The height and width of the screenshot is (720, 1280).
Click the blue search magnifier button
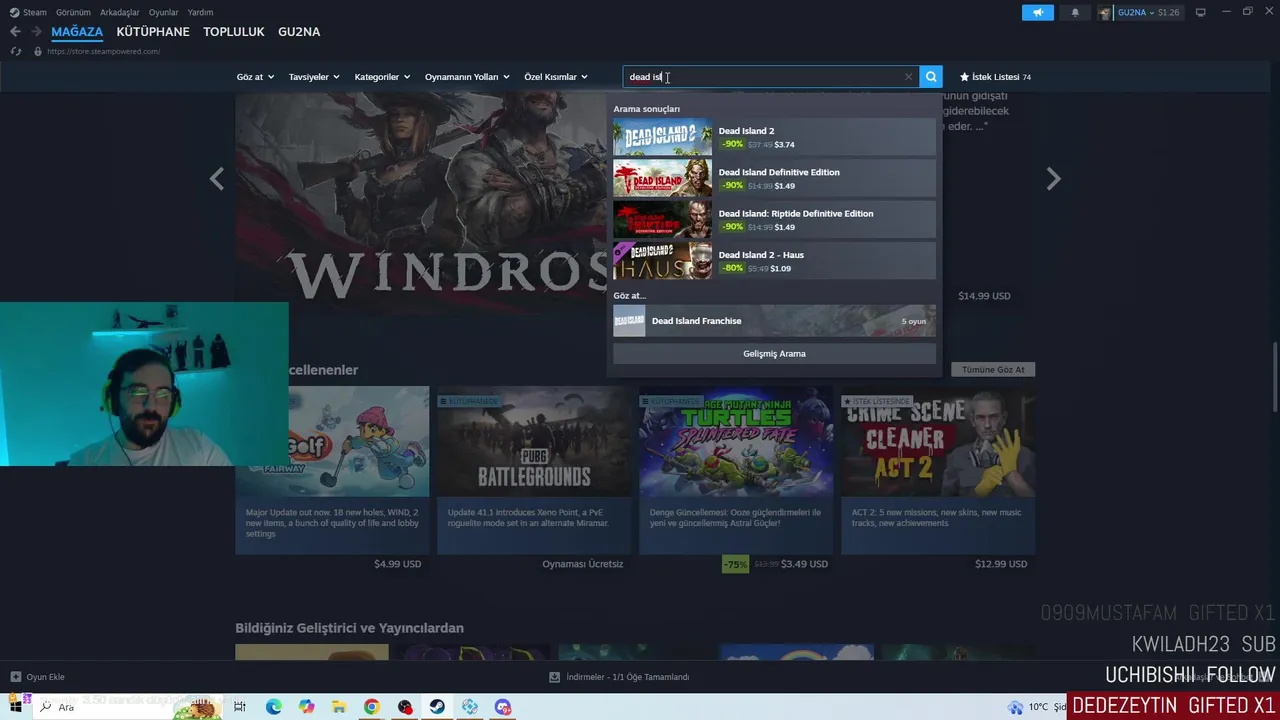click(x=931, y=77)
